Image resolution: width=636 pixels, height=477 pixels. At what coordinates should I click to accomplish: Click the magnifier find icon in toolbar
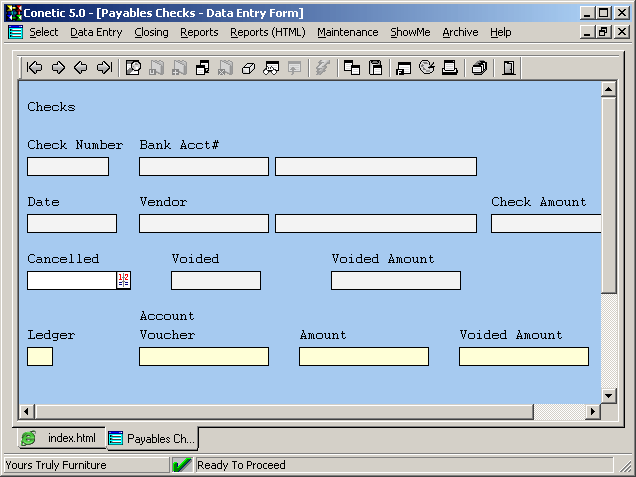click(x=133, y=68)
